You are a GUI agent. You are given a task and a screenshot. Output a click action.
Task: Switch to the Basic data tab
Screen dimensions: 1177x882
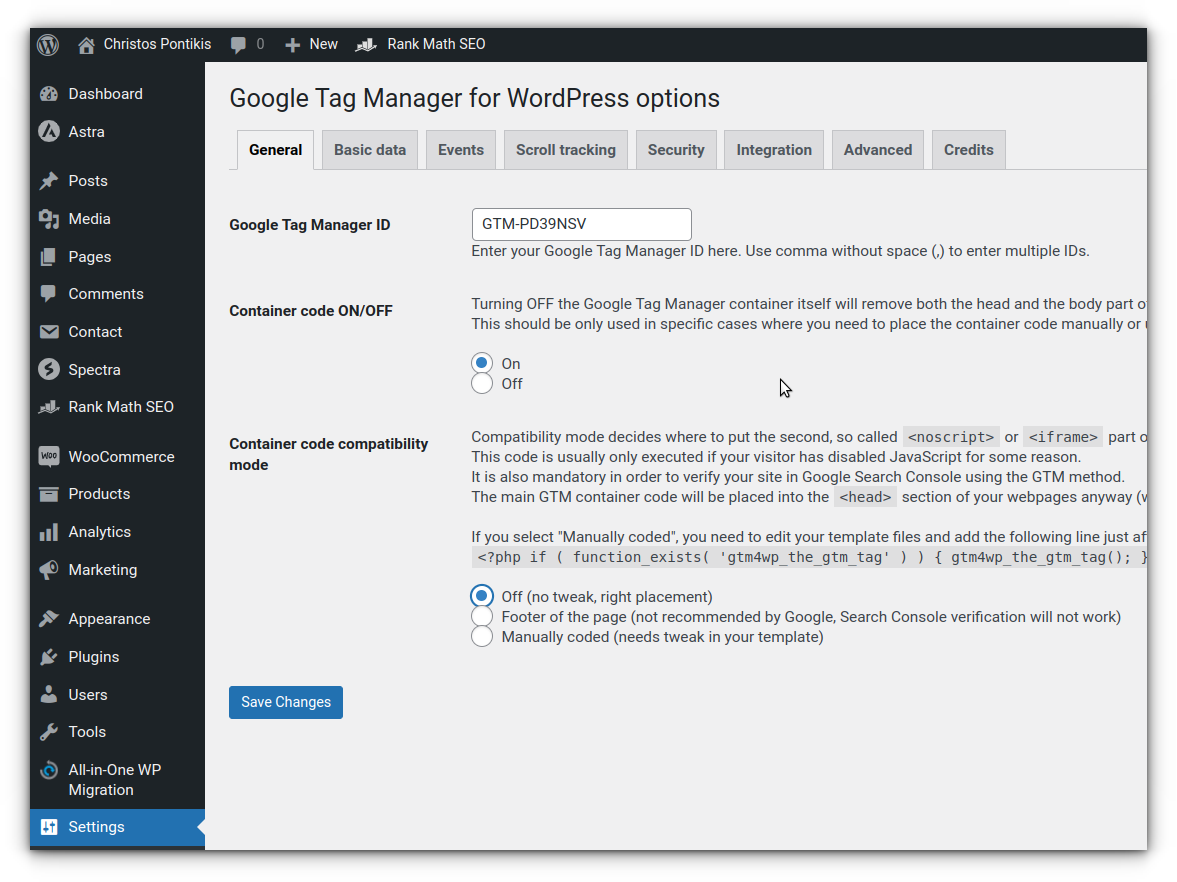pyautogui.click(x=370, y=150)
